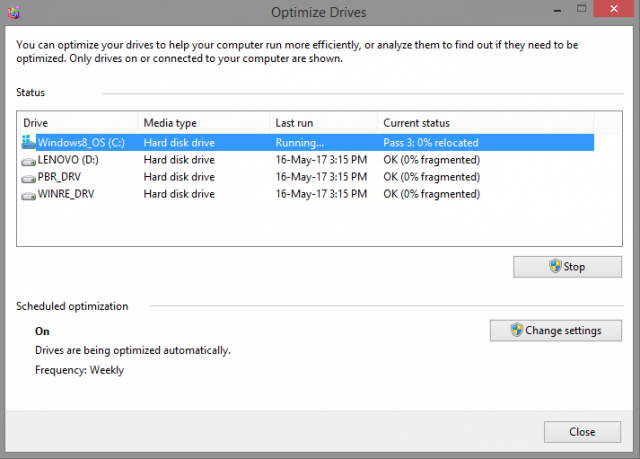Sort list by Current status column header
The width and height of the screenshot is (640, 459).
click(x=485, y=123)
